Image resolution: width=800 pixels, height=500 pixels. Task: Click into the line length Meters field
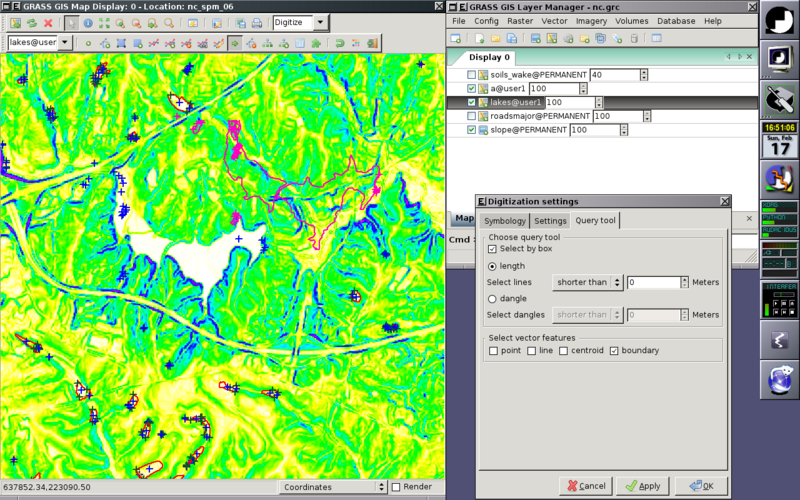(654, 282)
